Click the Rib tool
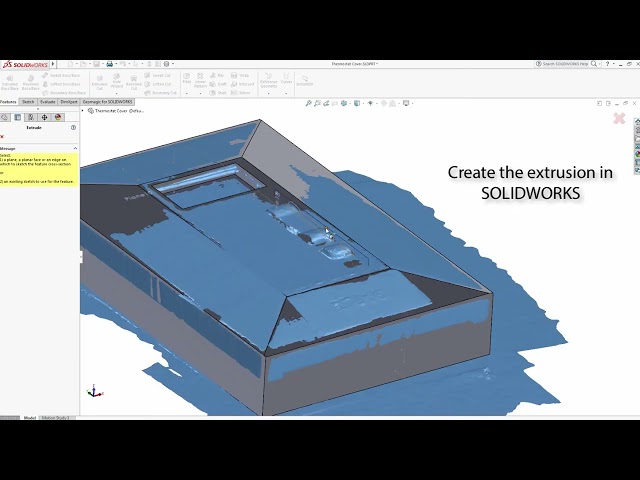The width and height of the screenshot is (640, 480). tap(217, 76)
